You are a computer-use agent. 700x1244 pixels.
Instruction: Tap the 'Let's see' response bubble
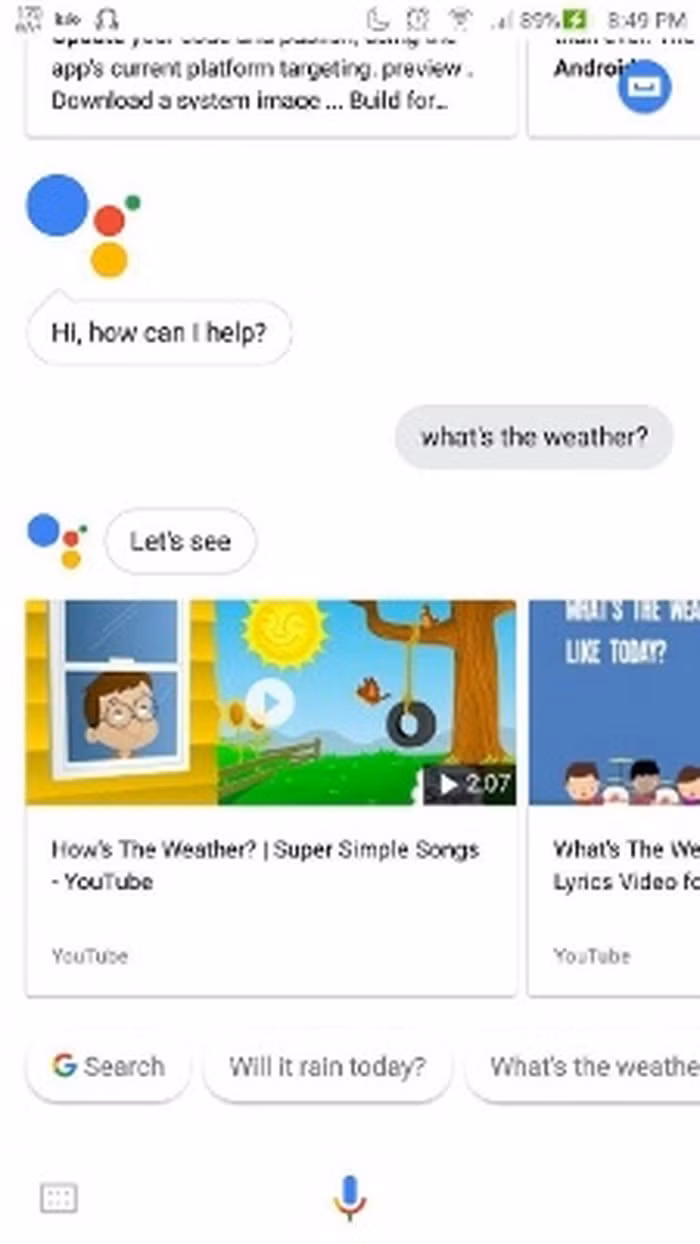[x=180, y=541]
